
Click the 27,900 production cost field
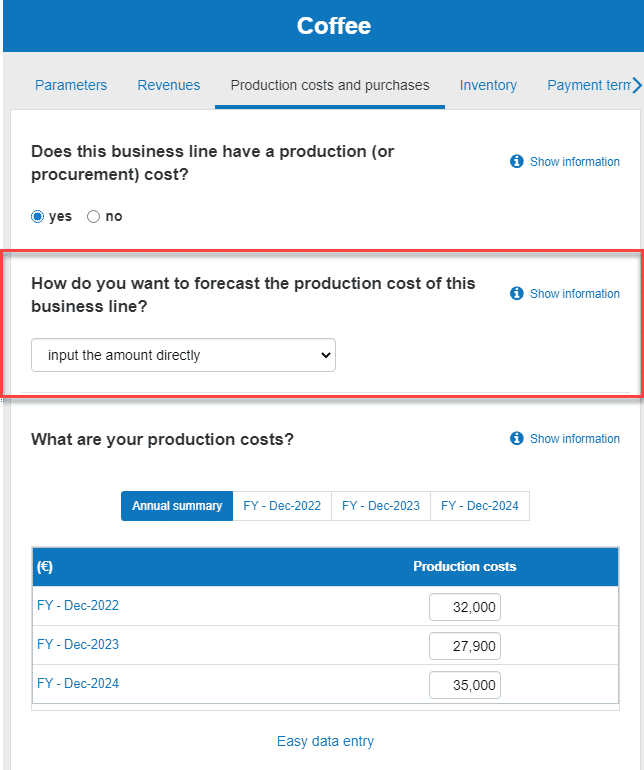(x=465, y=646)
